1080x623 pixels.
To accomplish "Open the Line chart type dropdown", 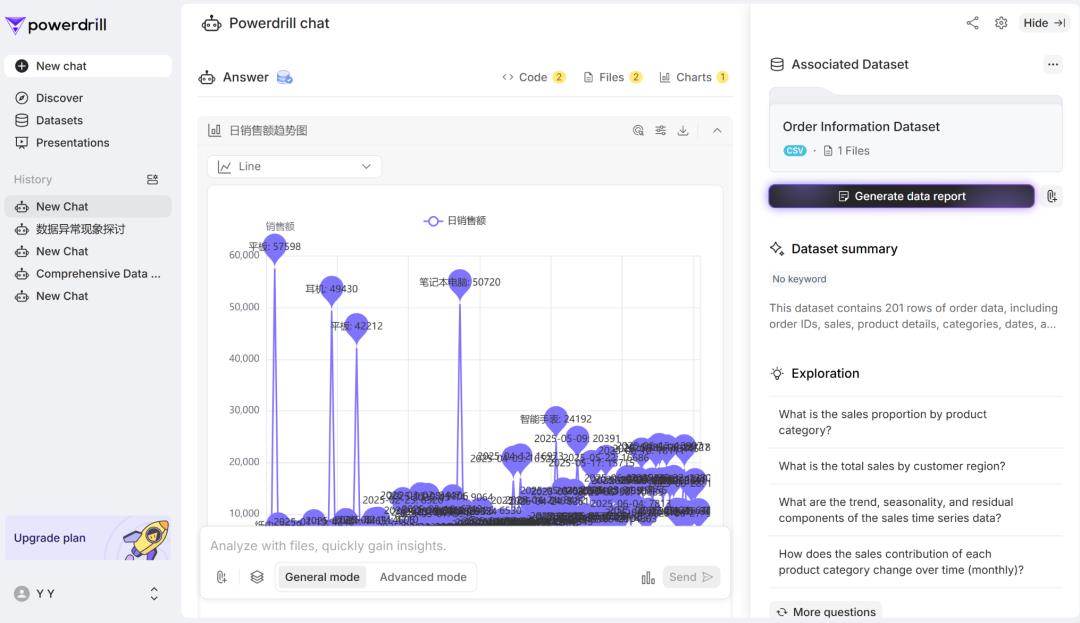I will point(294,167).
